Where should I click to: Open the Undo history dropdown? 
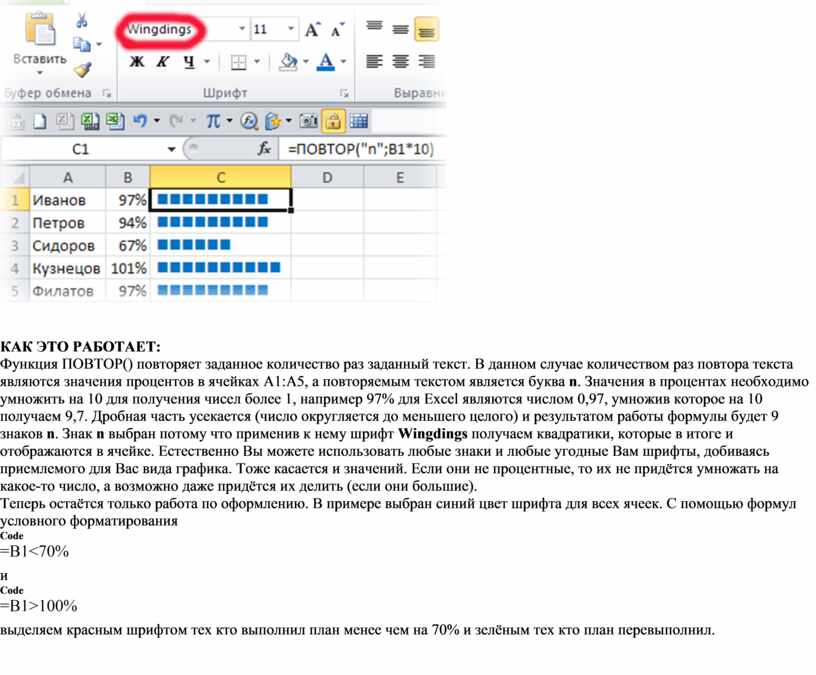click(x=156, y=121)
